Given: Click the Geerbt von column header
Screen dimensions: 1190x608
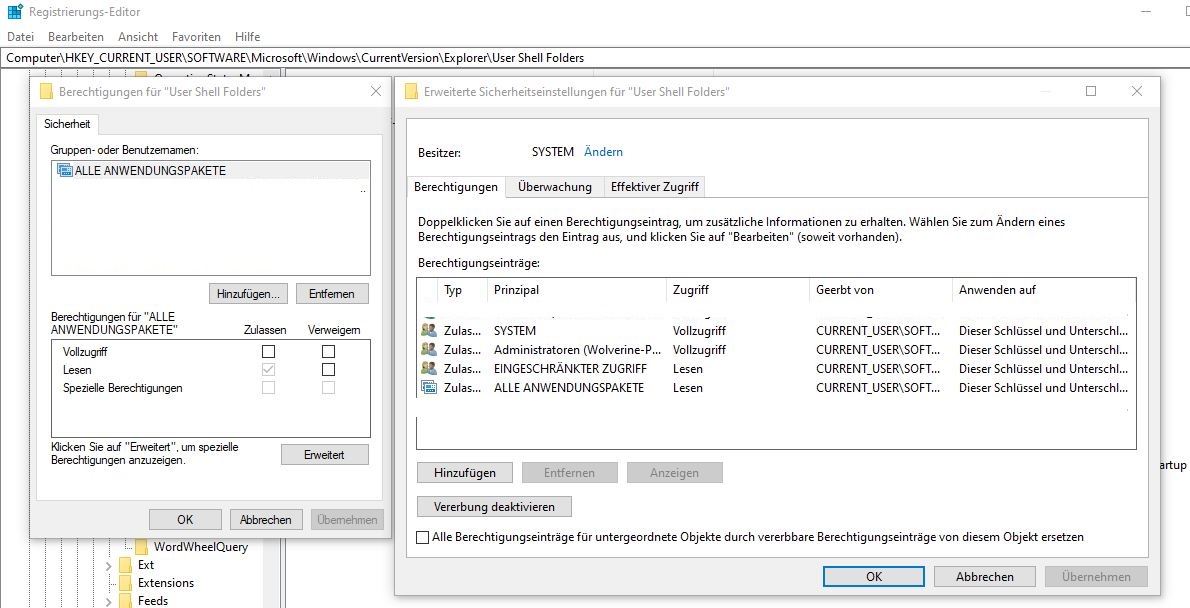Looking at the screenshot, I should (x=881, y=290).
